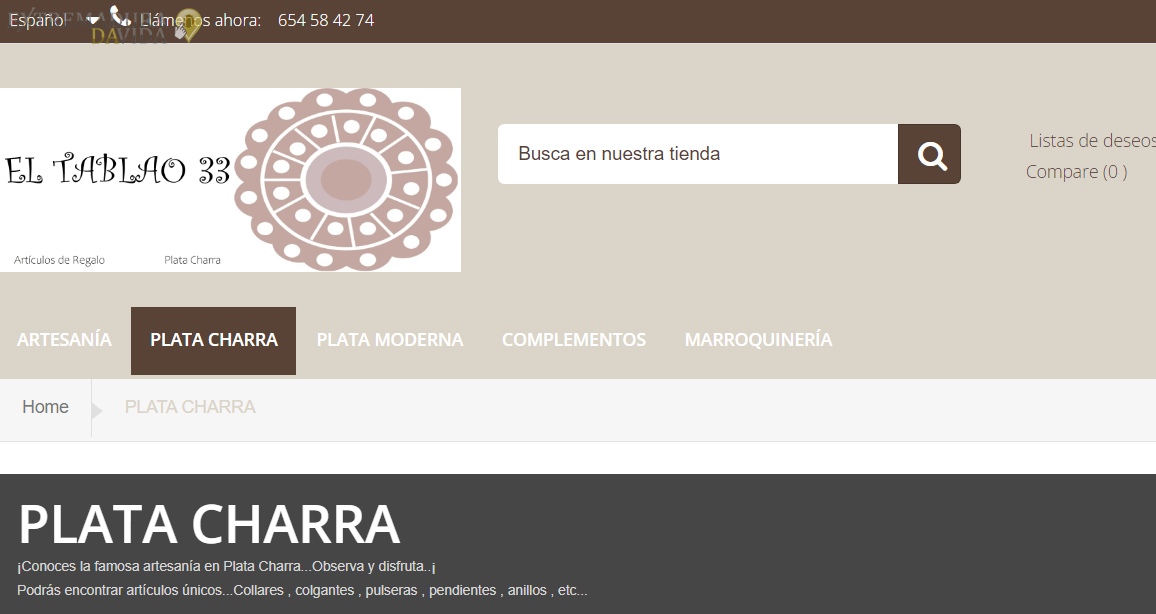This screenshot has width=1156, height=614.
Task: Focus the 'Busca en nuestra tienda' search field
Action: pyautogui.click(x=697, y=154)
